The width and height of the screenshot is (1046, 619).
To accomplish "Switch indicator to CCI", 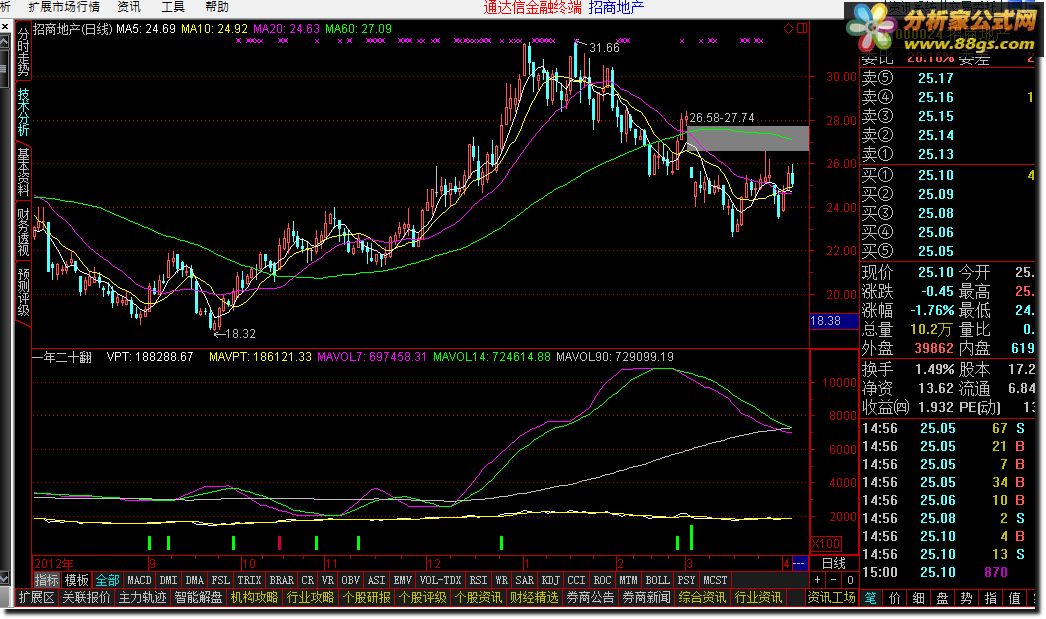I will coord(576,580).
